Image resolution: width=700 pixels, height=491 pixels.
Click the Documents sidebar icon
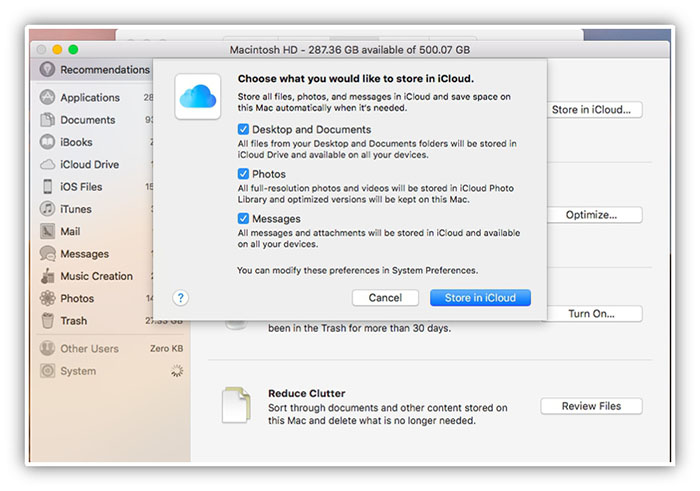click(x=47, y=120)
